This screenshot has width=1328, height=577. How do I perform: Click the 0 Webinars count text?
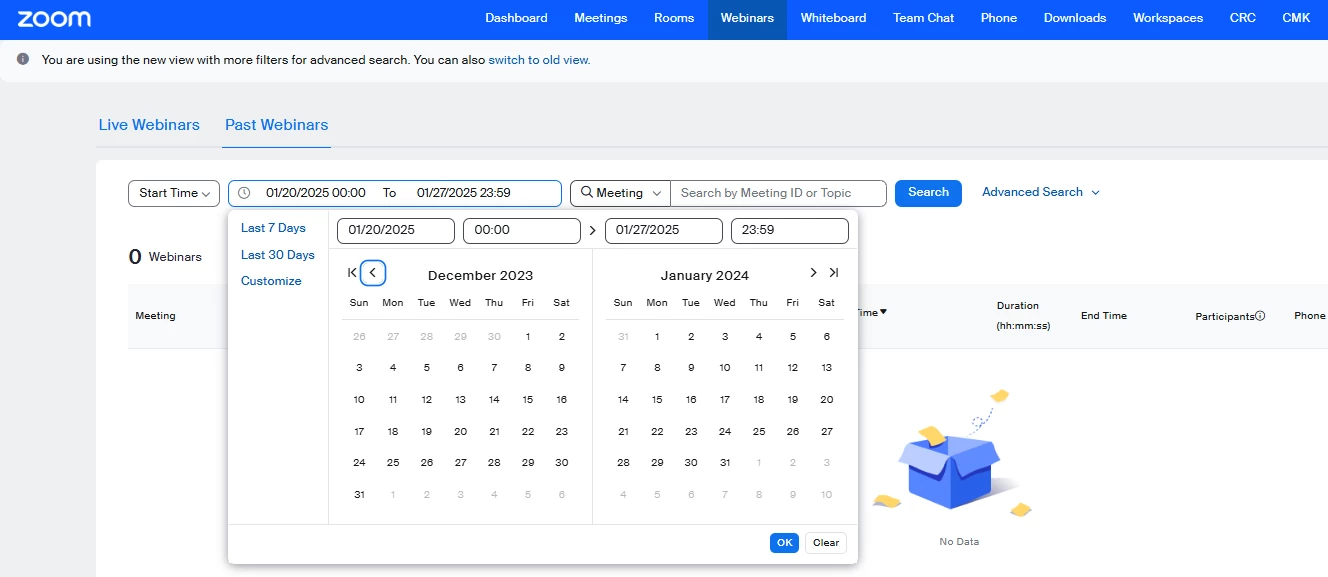(x=165, y=257)
